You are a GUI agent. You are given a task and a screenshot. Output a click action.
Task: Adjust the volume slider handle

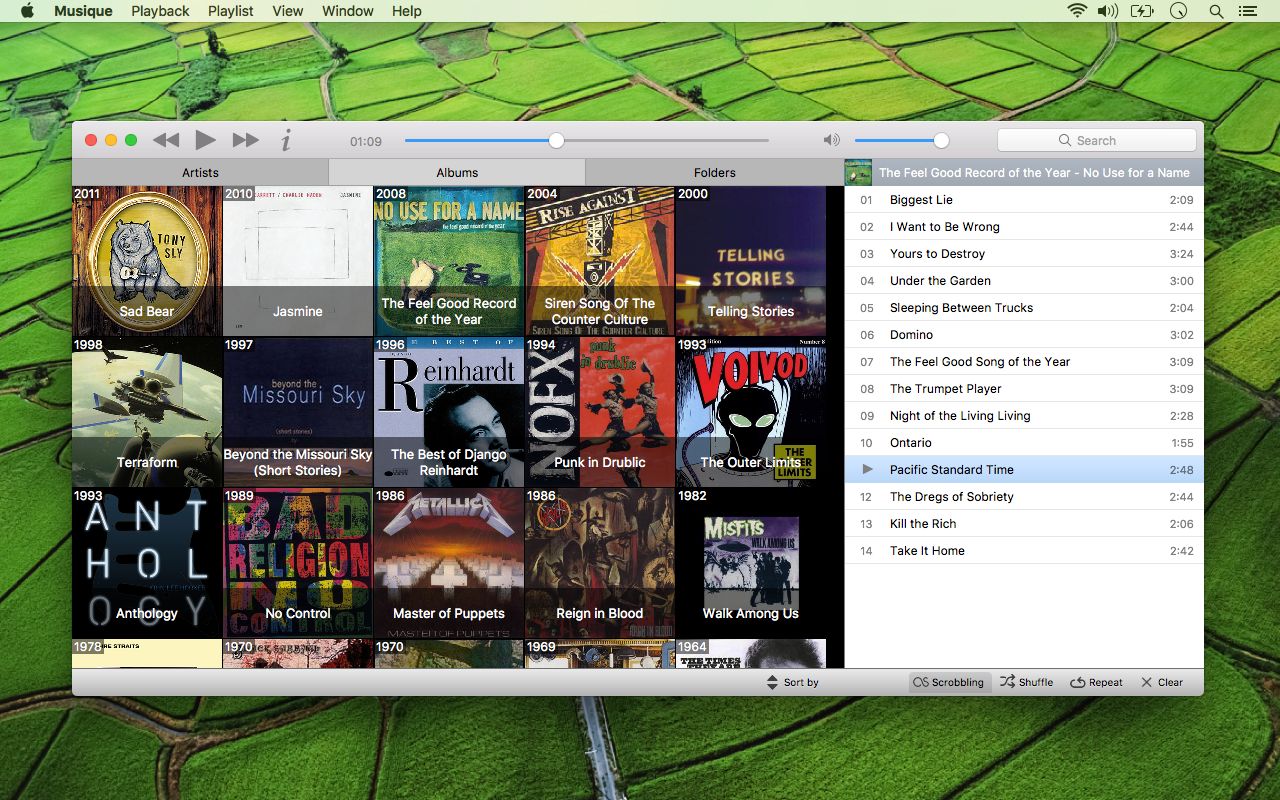click(941, 140)
